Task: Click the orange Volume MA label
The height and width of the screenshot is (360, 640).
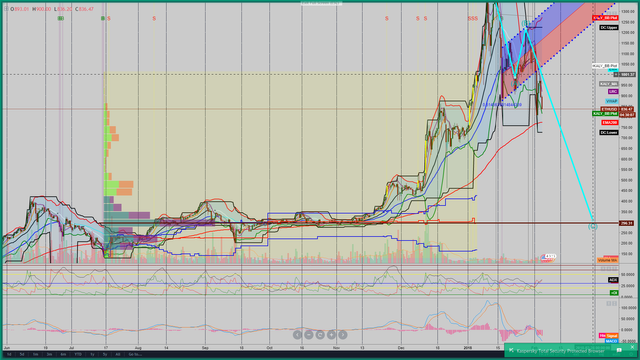Action: pos(608,260)
